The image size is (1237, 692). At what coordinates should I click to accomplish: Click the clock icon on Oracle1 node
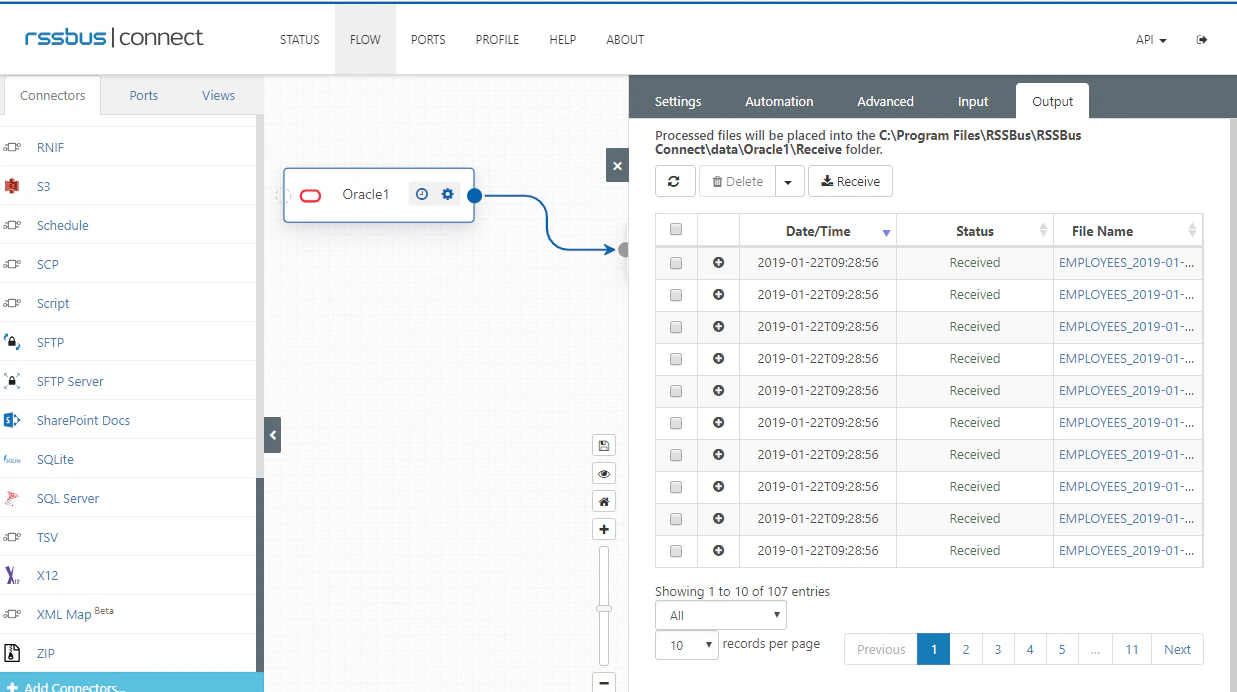(x=422, y=194)
